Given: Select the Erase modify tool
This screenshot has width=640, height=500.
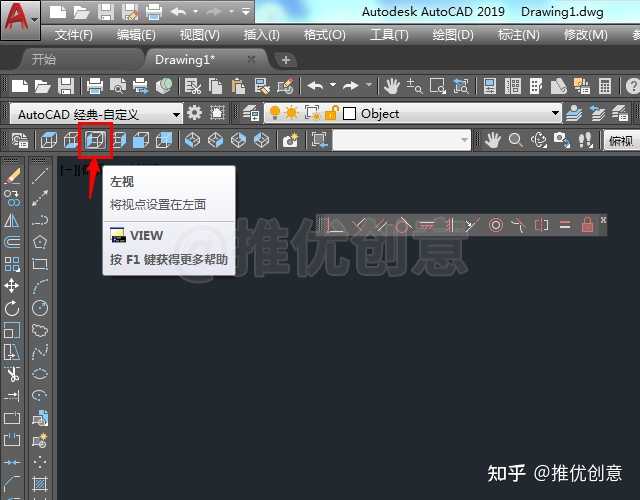Looking at the screenshot, I should tap(12, 176).
